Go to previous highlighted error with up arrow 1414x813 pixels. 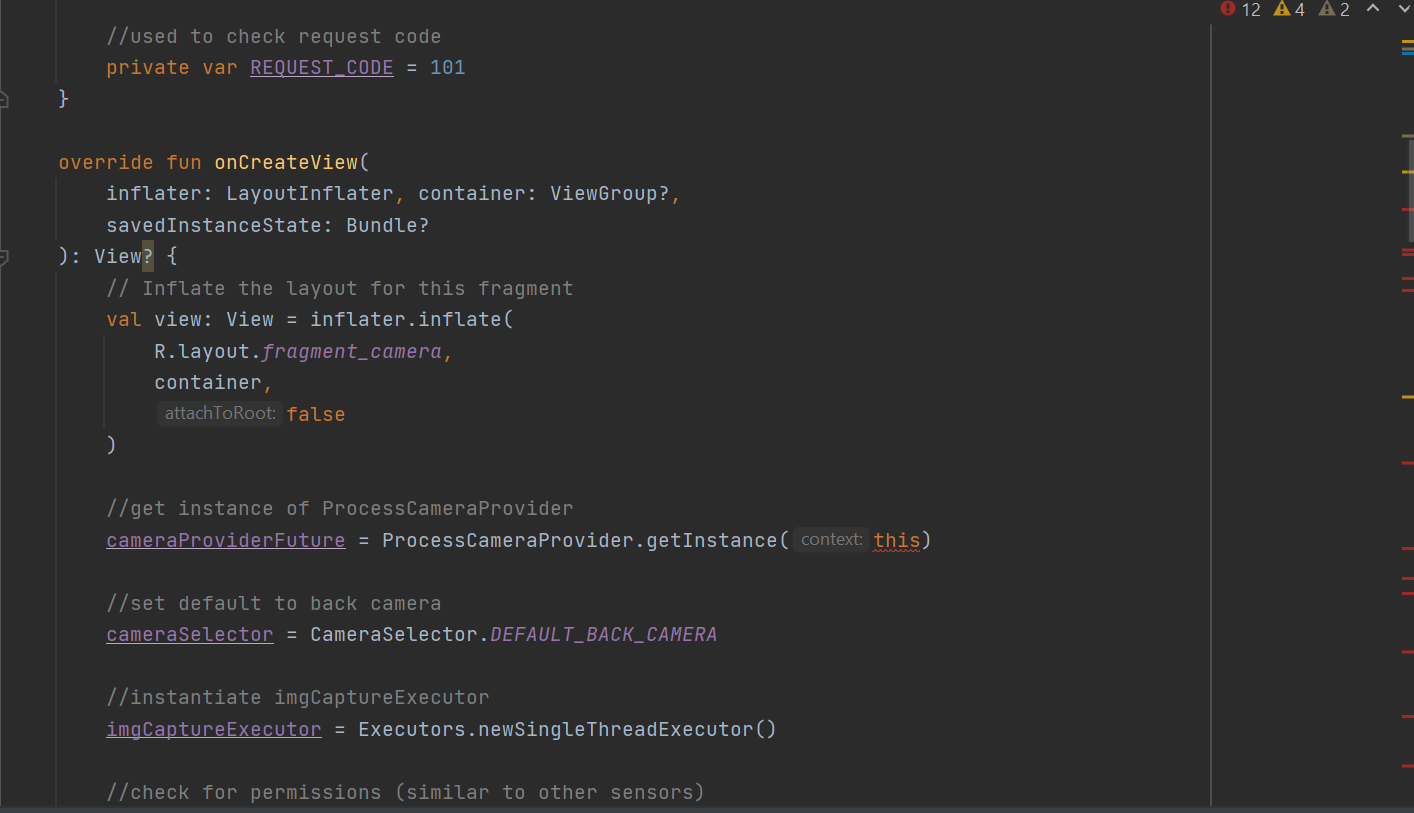click(1374, 8)
